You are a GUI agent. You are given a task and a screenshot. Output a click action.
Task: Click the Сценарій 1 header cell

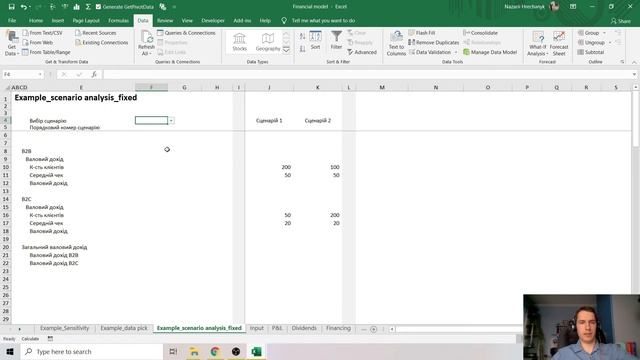point(269,120)
